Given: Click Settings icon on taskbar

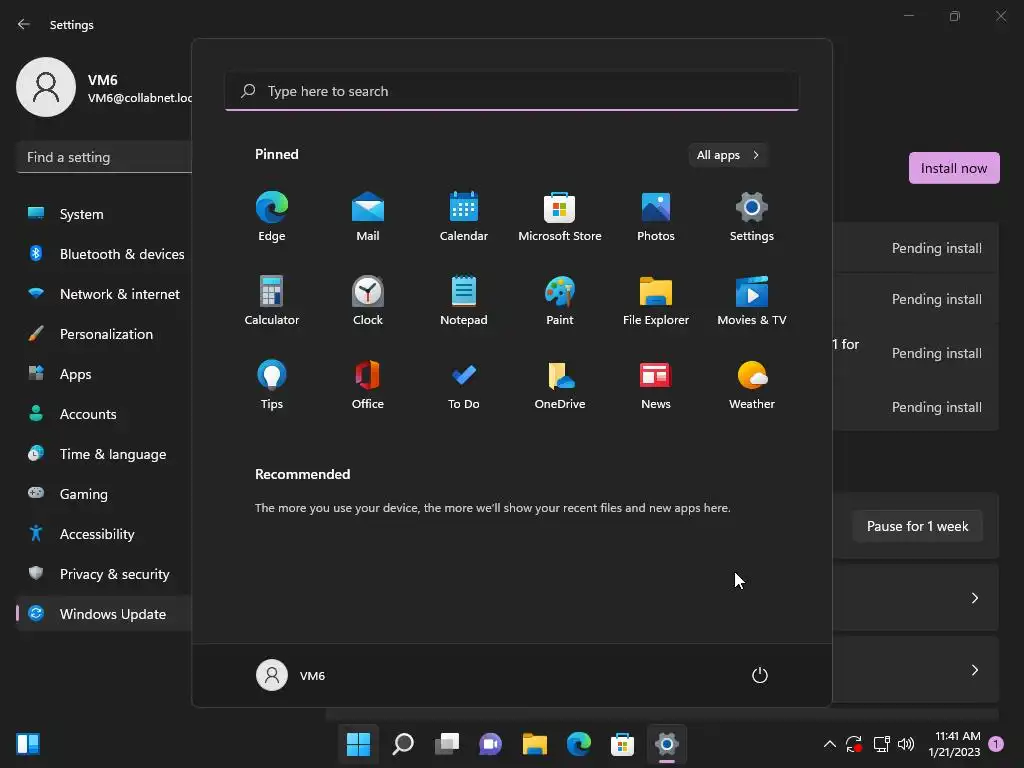Looking at the screenshot, I should click(667, 744).
